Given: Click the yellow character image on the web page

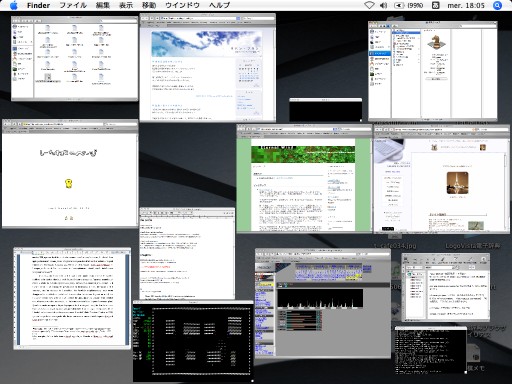Looking at the screenshot, I should point(68,184).
